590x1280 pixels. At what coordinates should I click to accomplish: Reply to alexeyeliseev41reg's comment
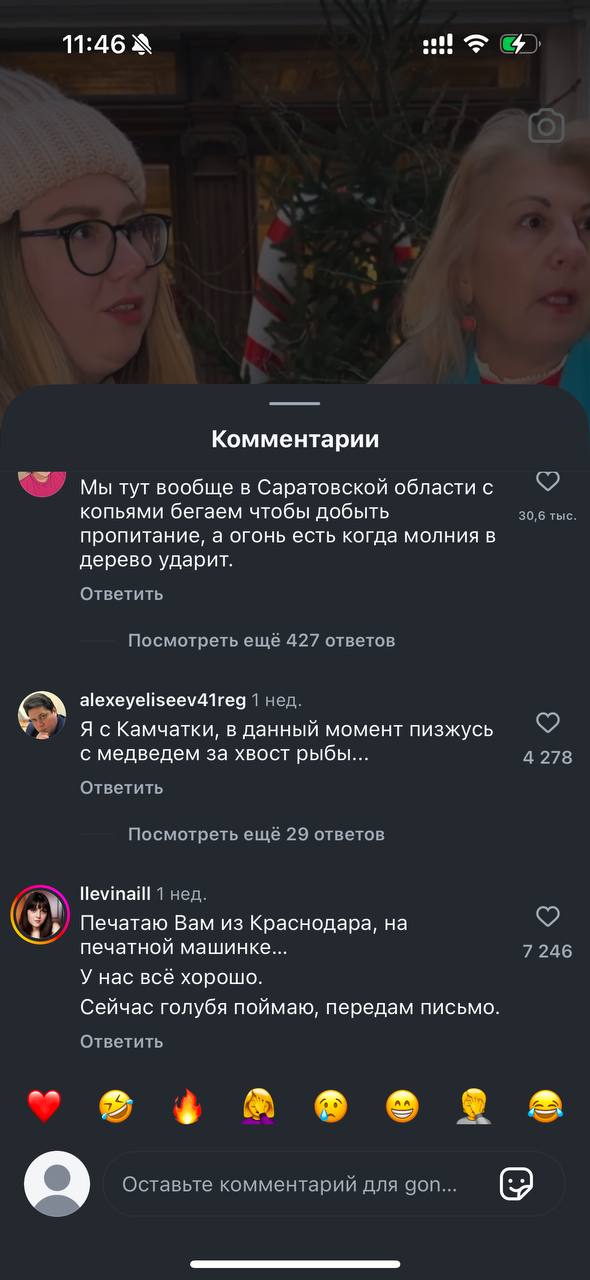click(x=121, y=788)
